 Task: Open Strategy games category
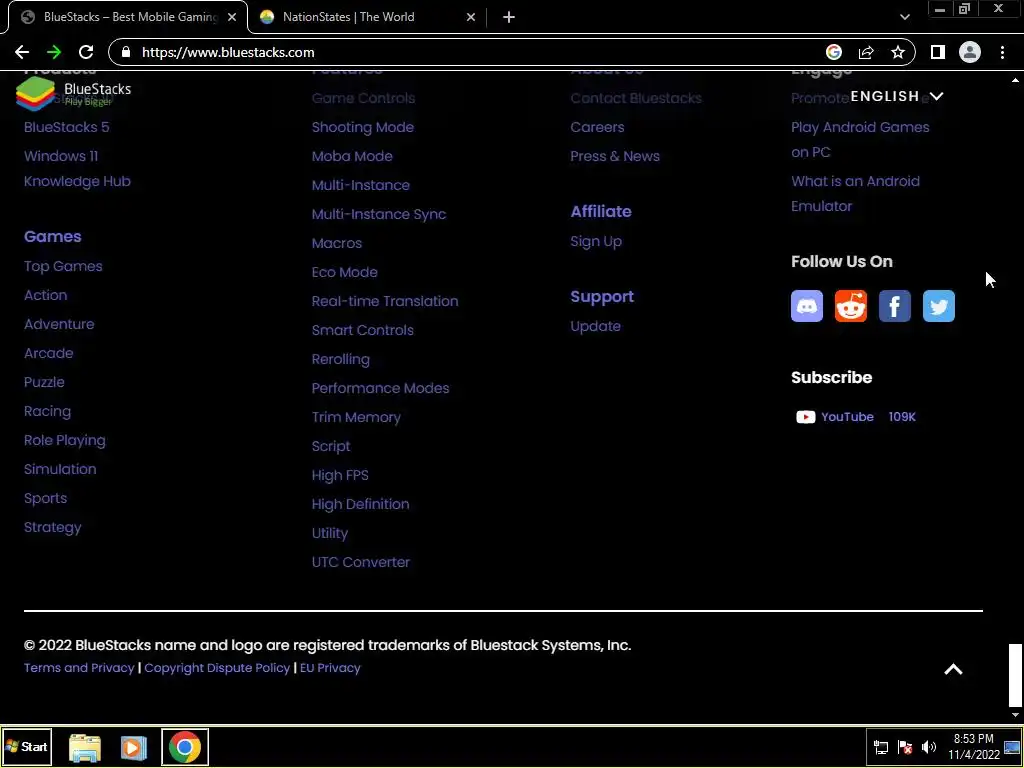tap(53, 527)
